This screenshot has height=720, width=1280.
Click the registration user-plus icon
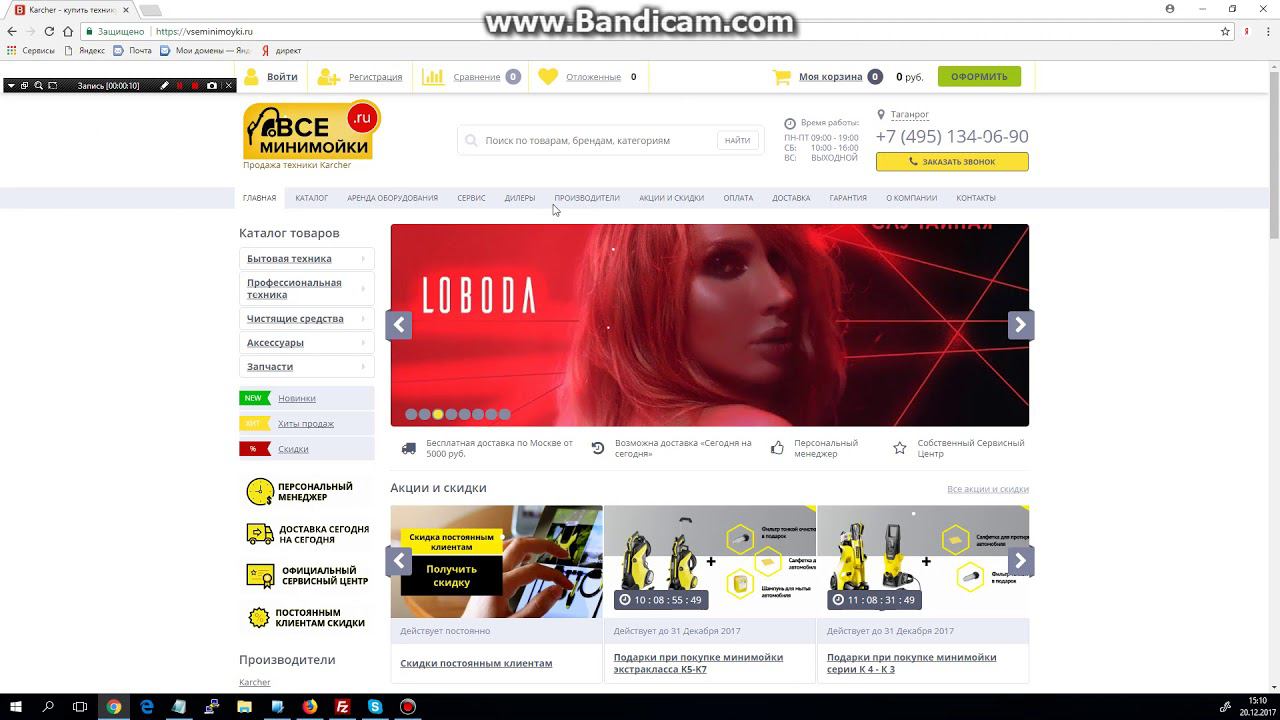(x=328, y=77)
